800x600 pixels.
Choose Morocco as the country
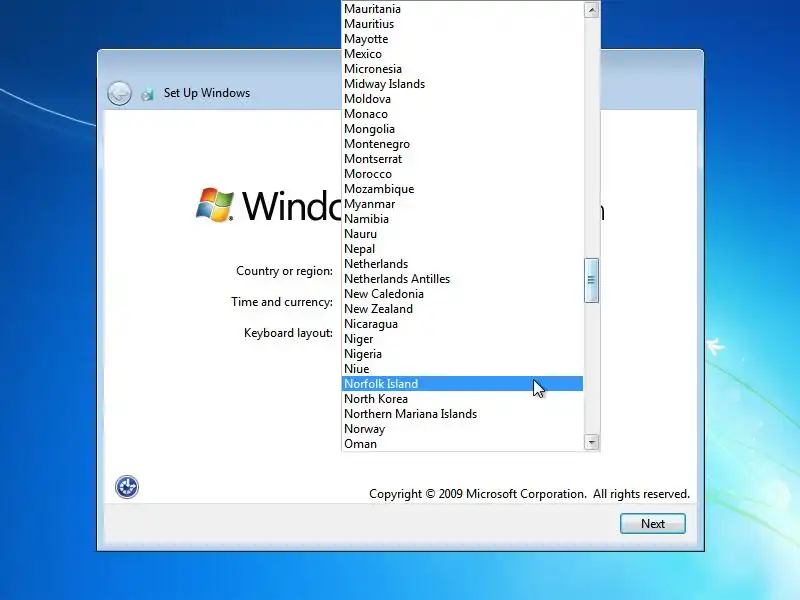coord(462,174)
